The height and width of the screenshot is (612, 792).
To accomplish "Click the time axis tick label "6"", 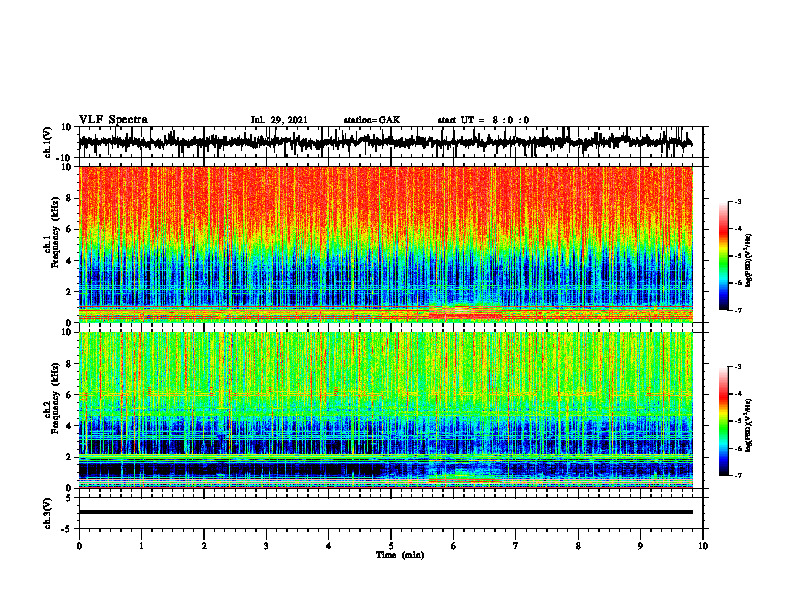I will (454, 546).
